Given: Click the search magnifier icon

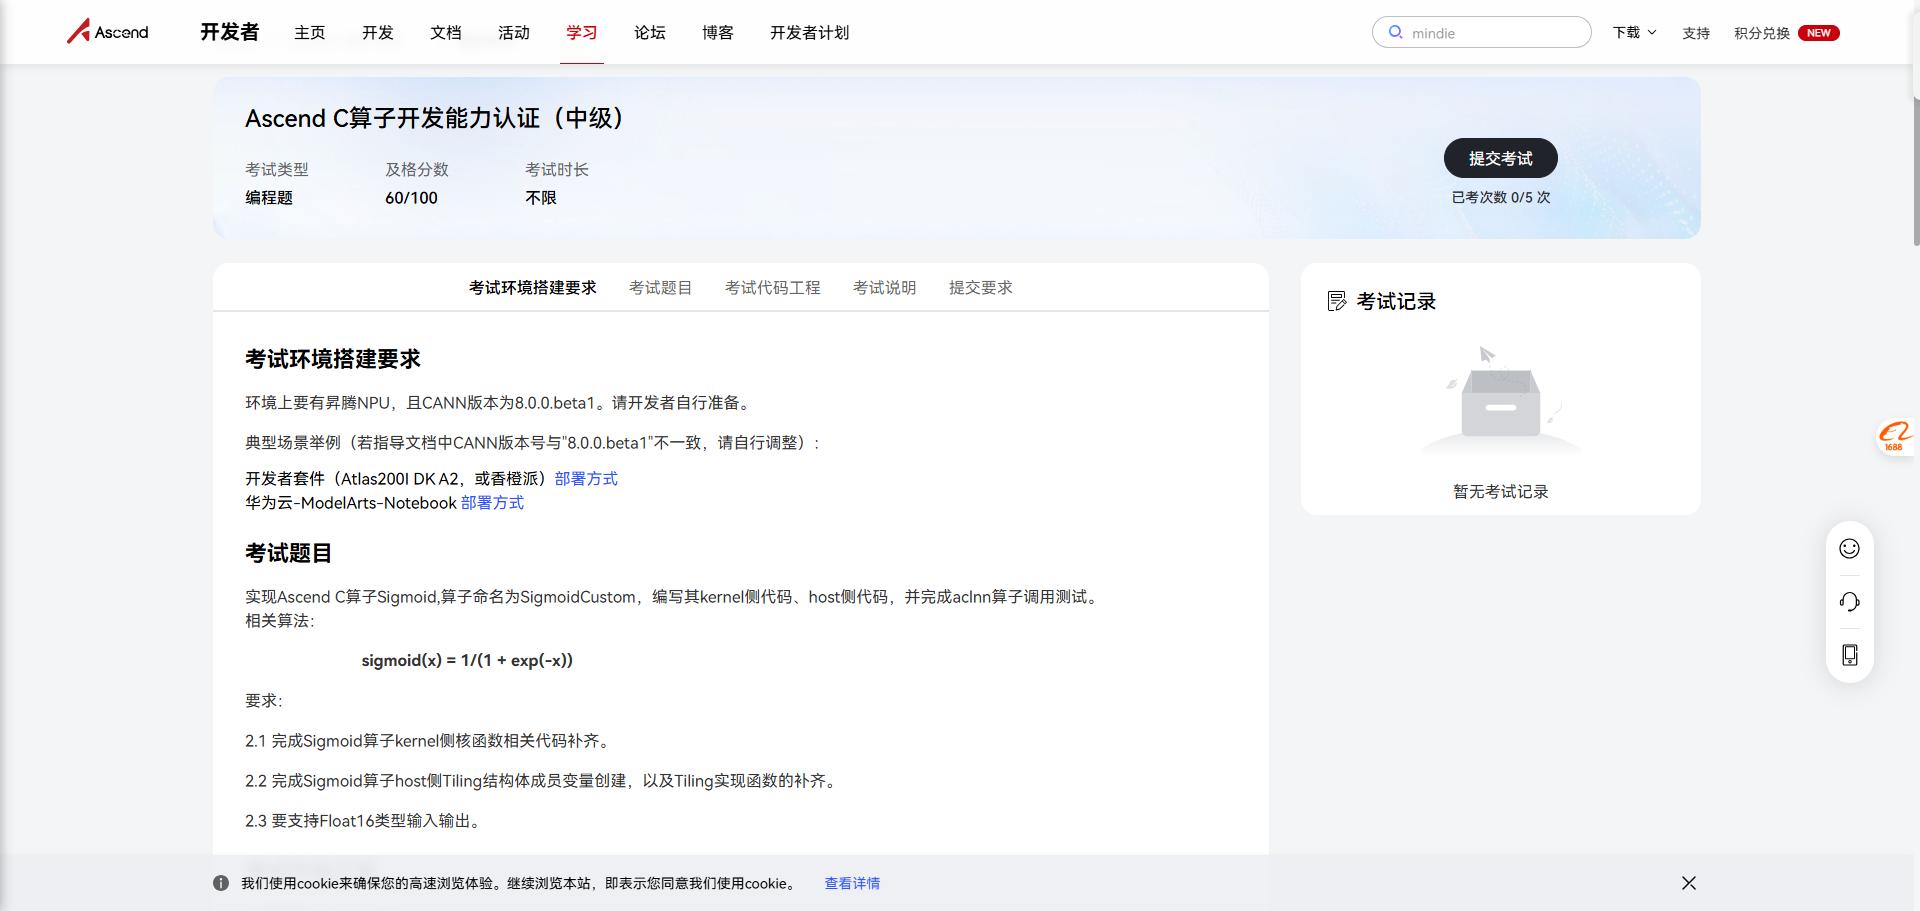Looking at the screenshot, I should click(x=1395, y=32).
